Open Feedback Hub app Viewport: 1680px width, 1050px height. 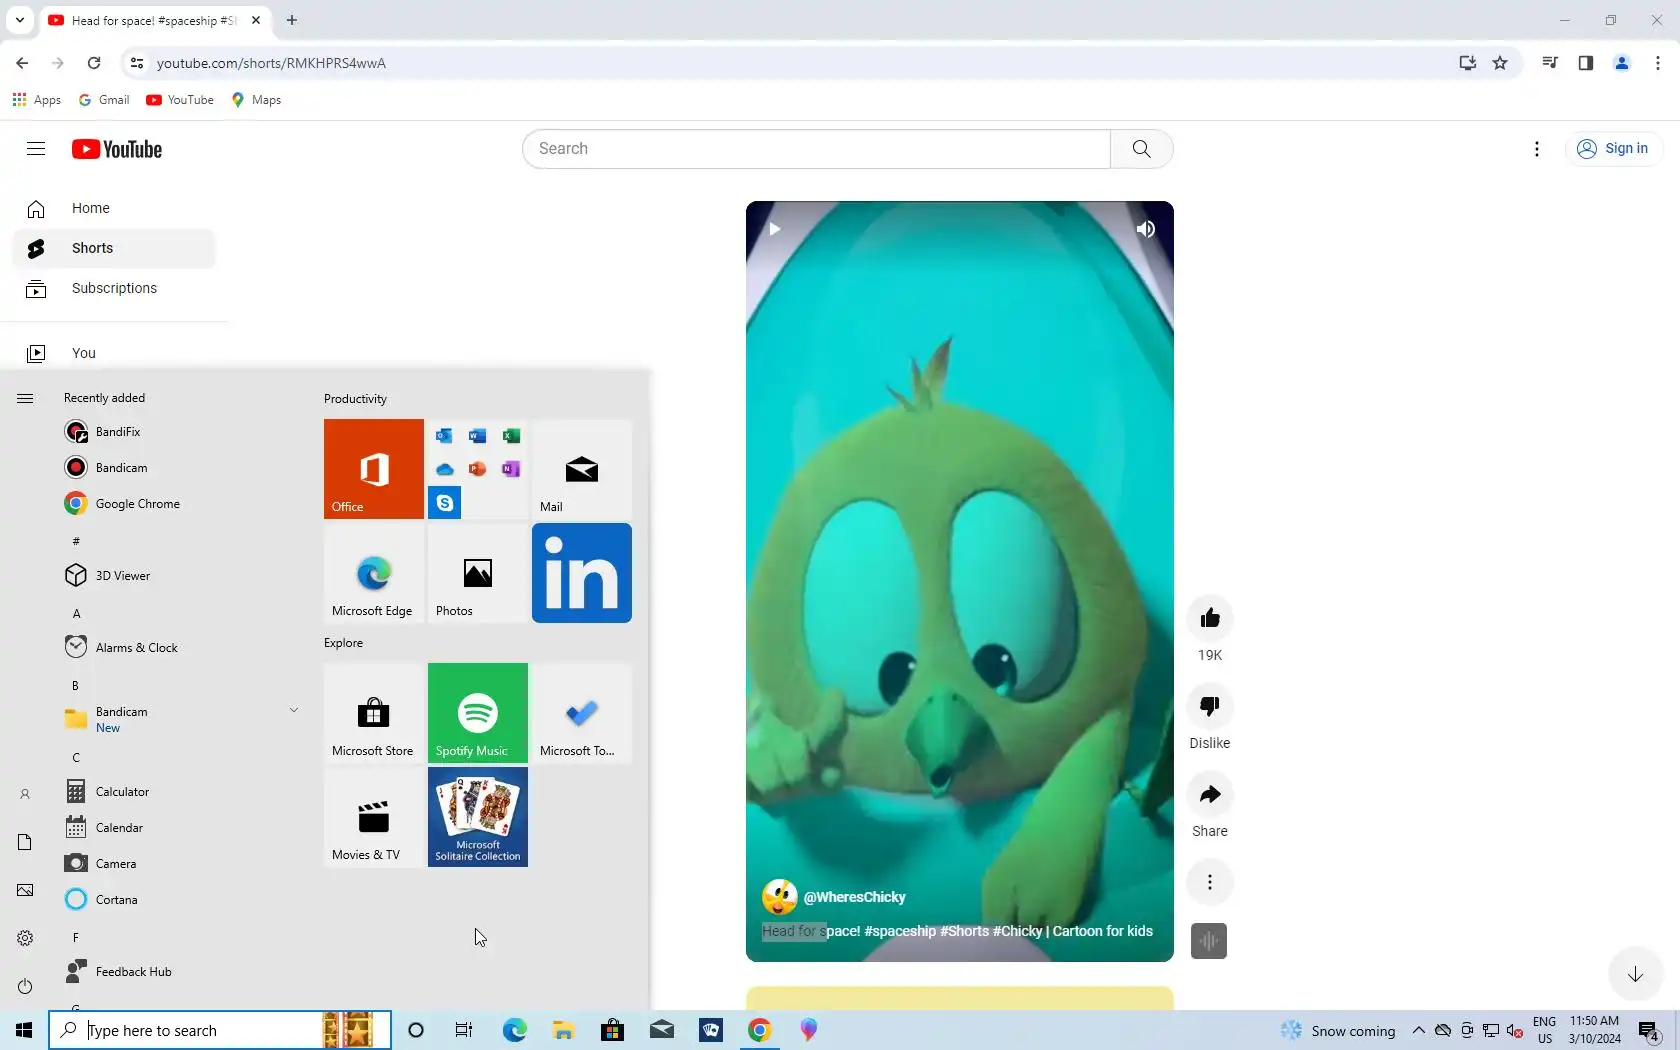coord(180,972)
